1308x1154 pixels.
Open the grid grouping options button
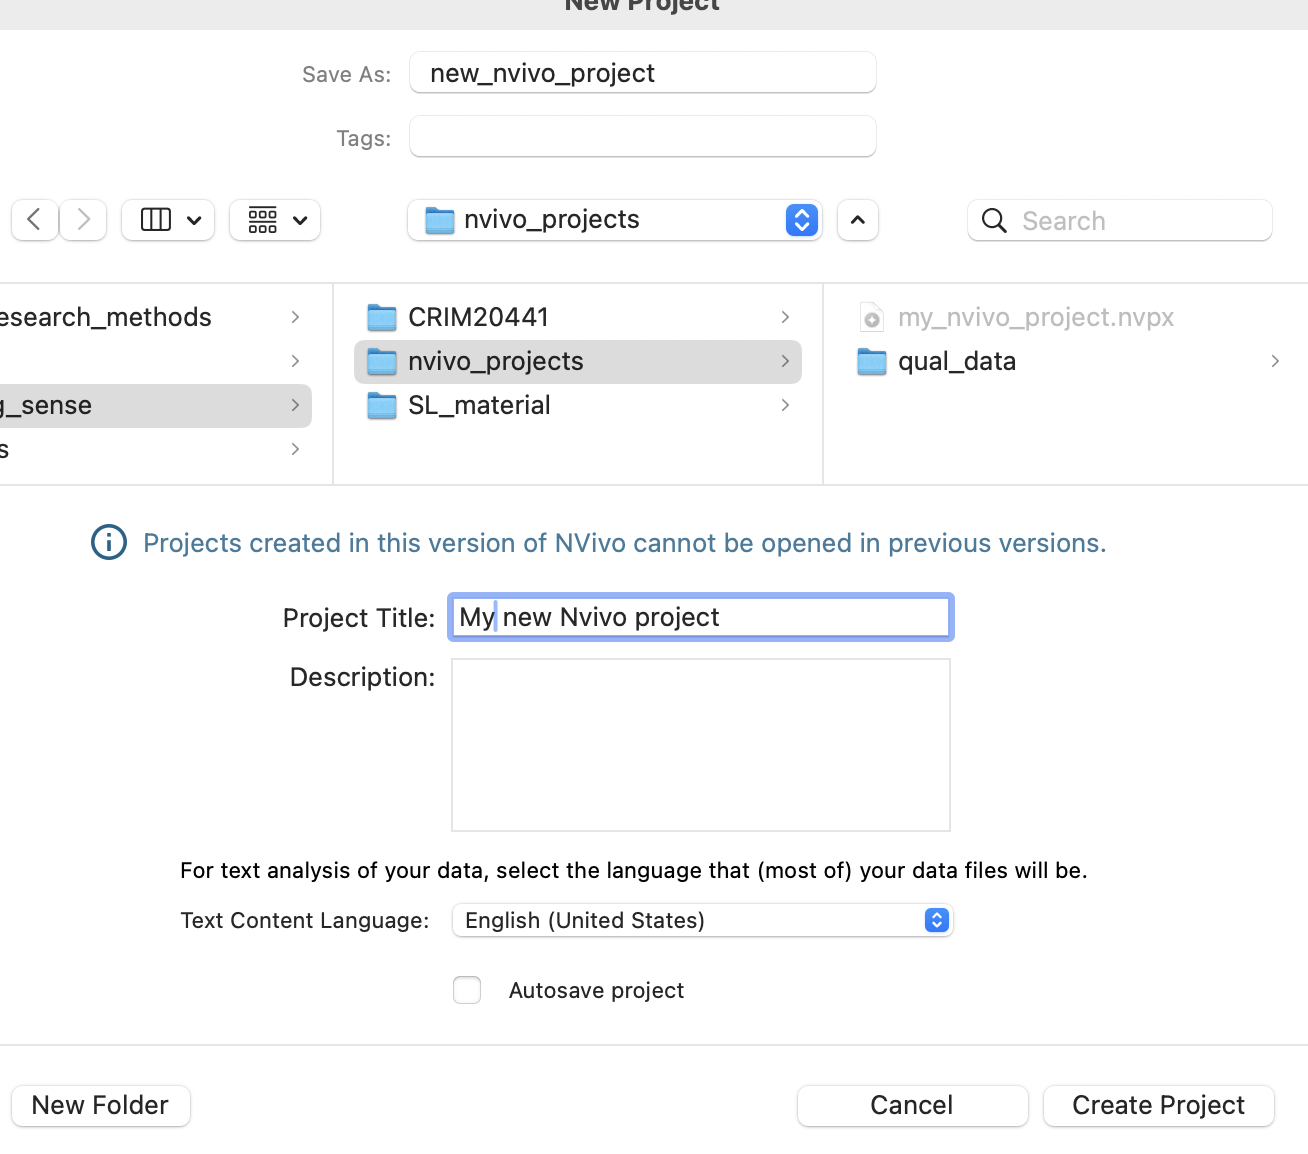pyautogui.click(x=275, y=220)
